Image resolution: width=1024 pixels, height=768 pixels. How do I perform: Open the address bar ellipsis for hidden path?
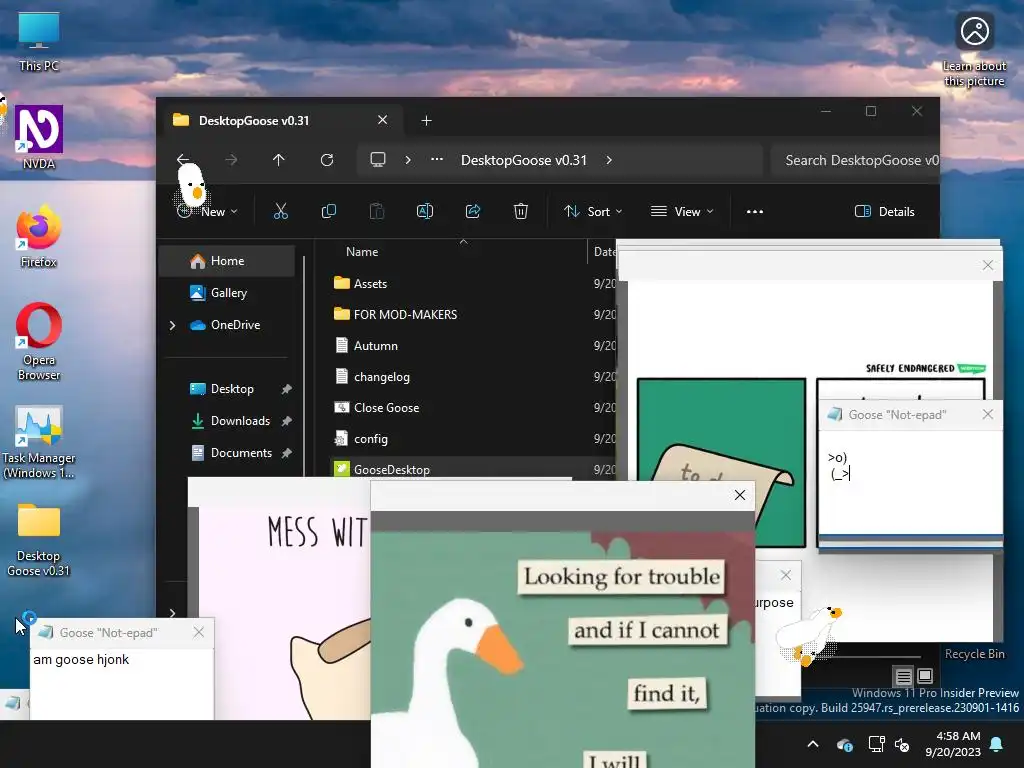click(x=437, y=159)
